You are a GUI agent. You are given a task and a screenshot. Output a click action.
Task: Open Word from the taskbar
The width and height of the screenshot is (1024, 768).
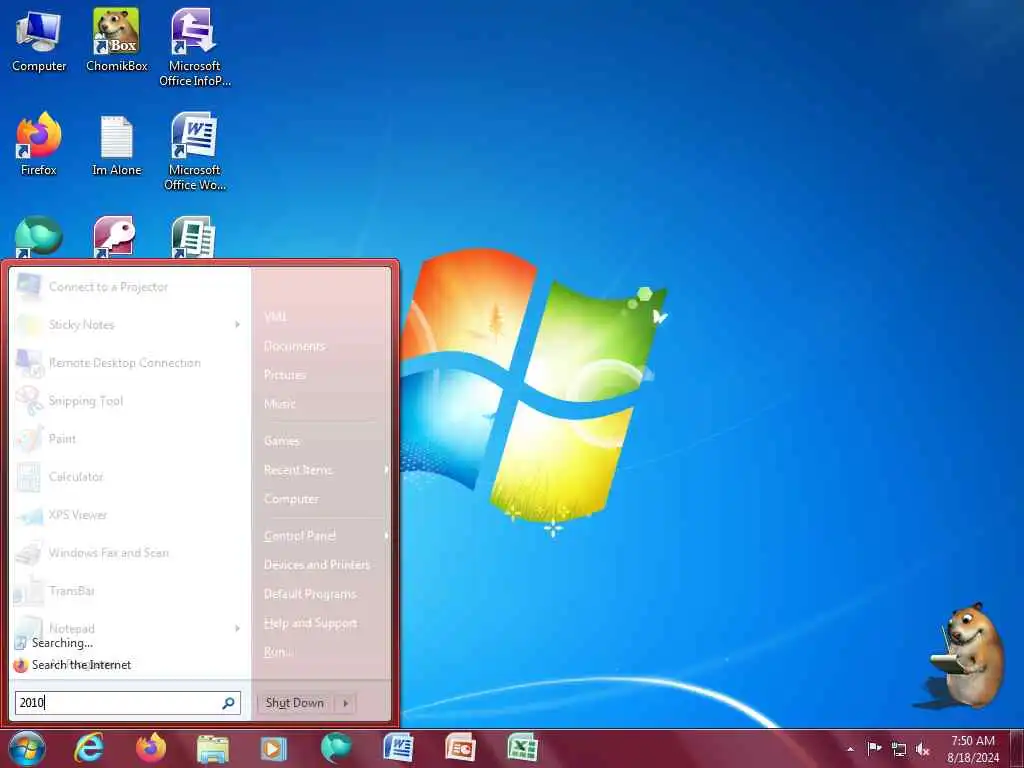398,748
